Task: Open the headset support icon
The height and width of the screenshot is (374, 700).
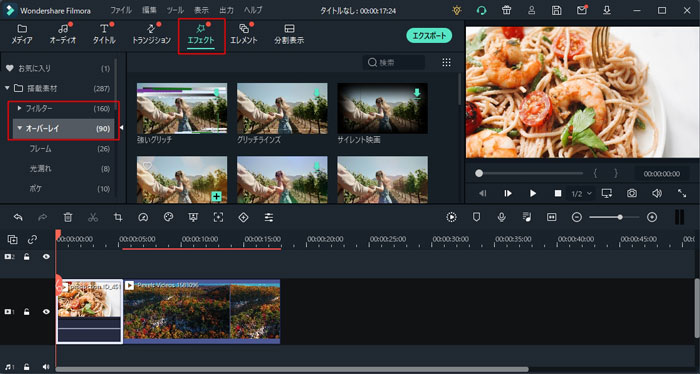Action: tap(481, 10)
